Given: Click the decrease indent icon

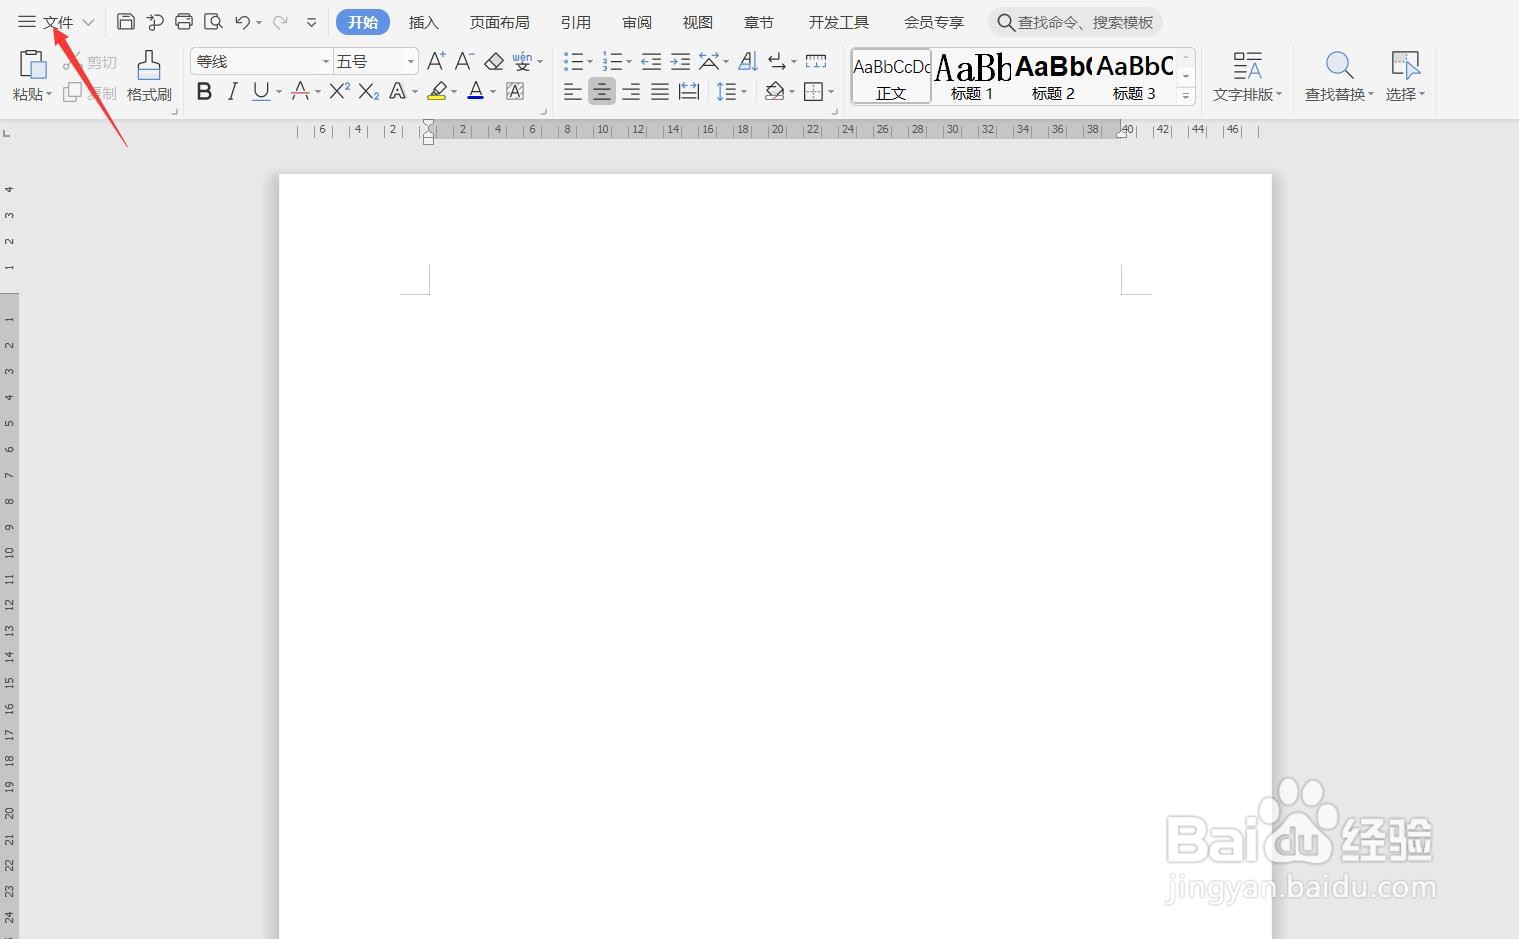Looking at the screenshot, I should coord(651,62).
